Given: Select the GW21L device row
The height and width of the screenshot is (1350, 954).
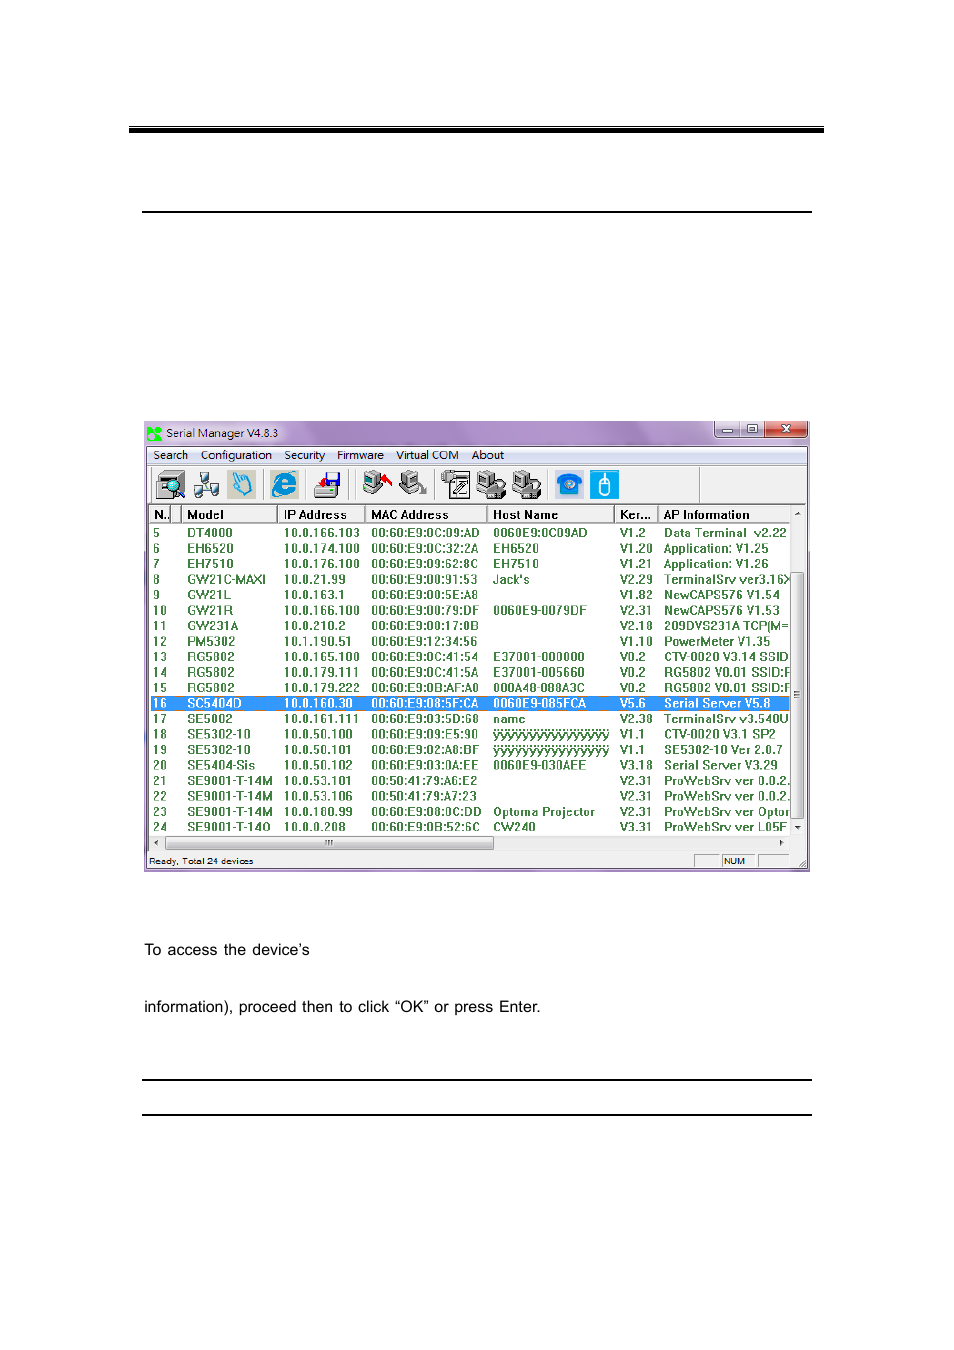Looking at the screenshot, I should tap(470, 595).
